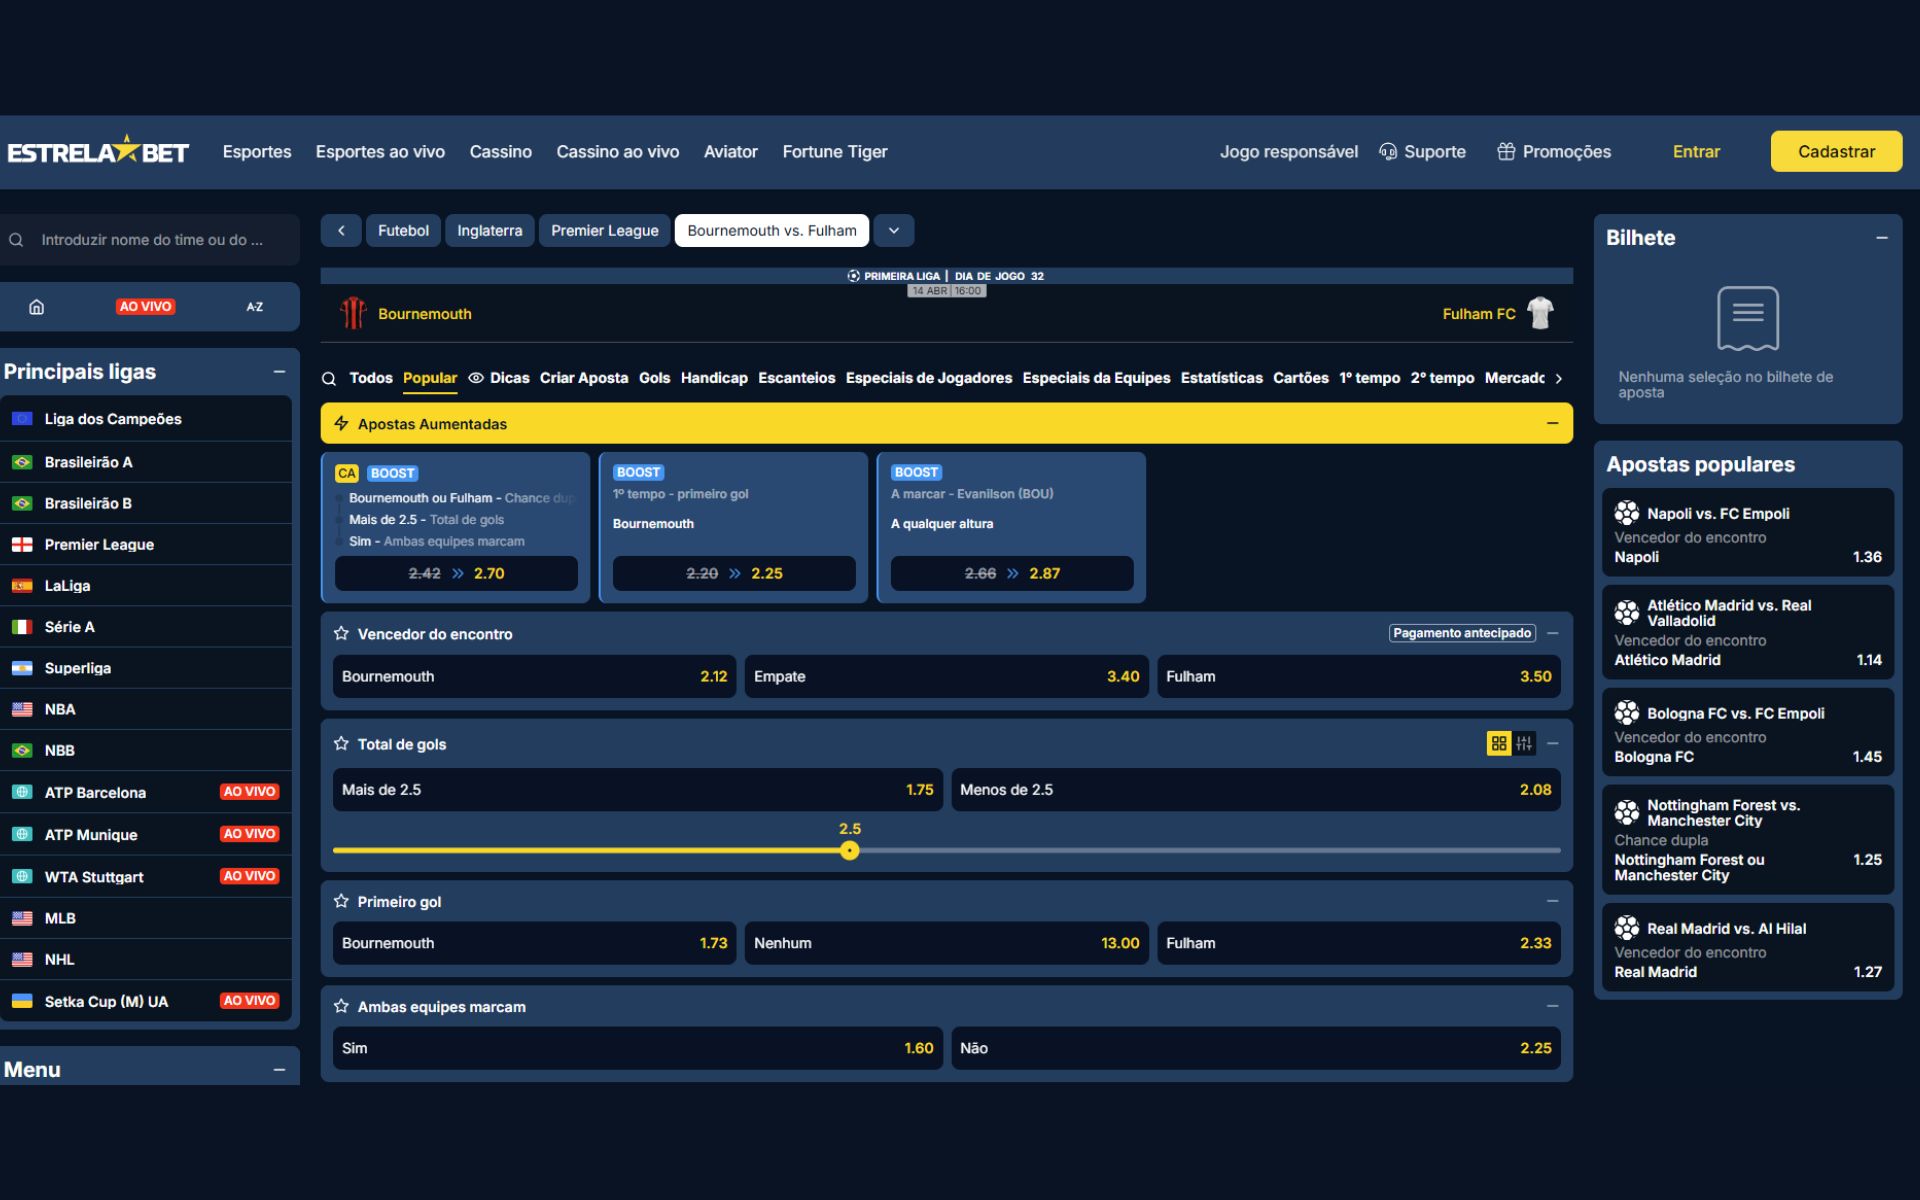This screenshot has width=1920, height=1200.
Task: Click the market search magnifier icon
Action: click(x=328, y=378)
